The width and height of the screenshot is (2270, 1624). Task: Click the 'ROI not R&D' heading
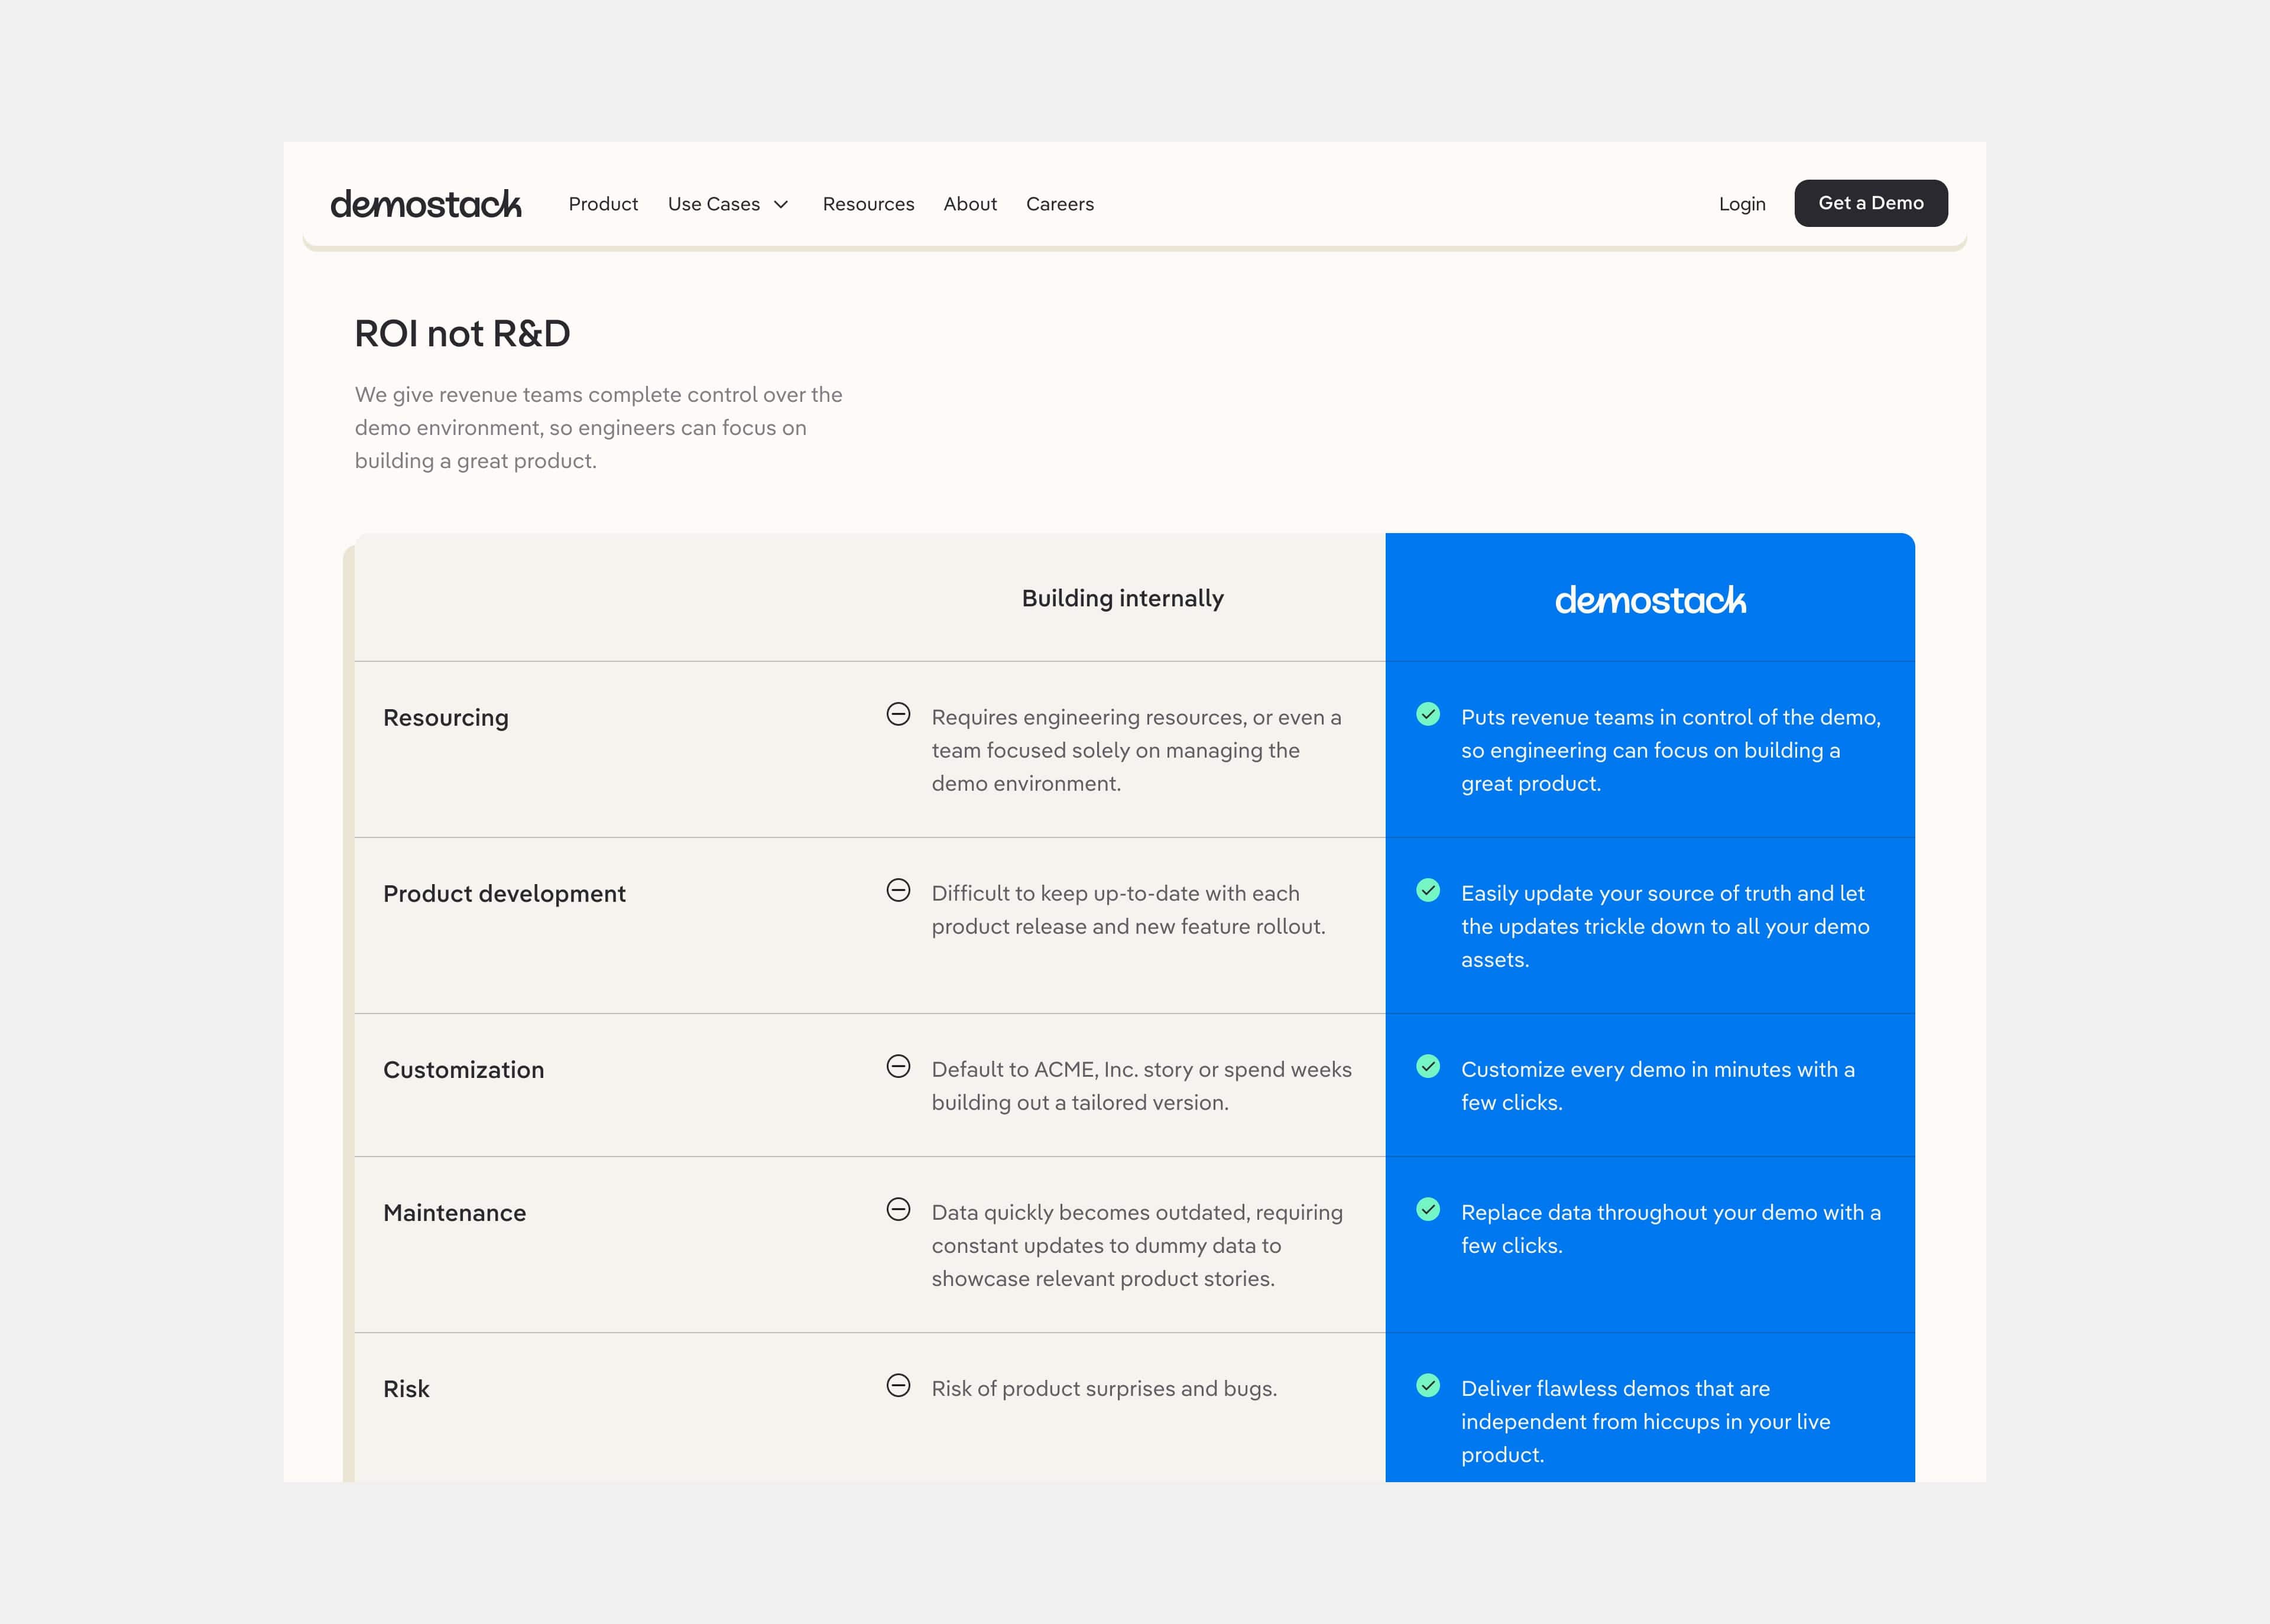tap(462, 333)
